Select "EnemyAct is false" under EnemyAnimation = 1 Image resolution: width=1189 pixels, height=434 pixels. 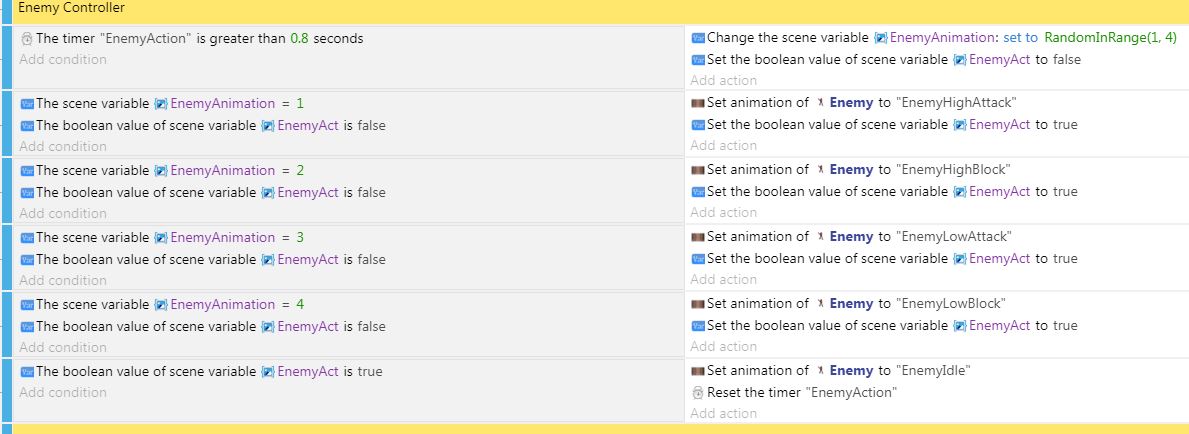(203, 126)
